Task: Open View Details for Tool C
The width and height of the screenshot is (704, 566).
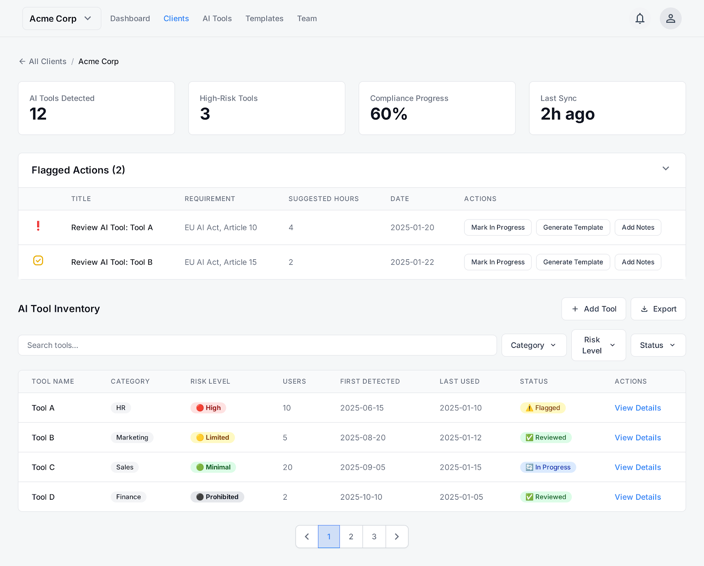Action: (x=637, y=467)
